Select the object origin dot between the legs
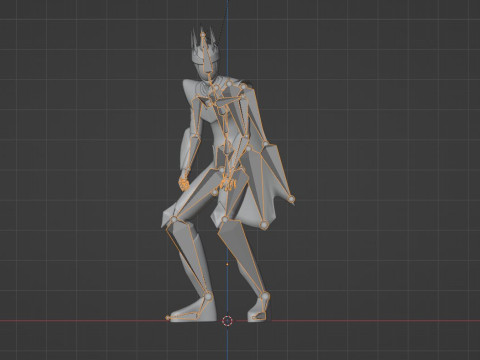This screenshot has height=360, width=480. (x=227, y=264)
